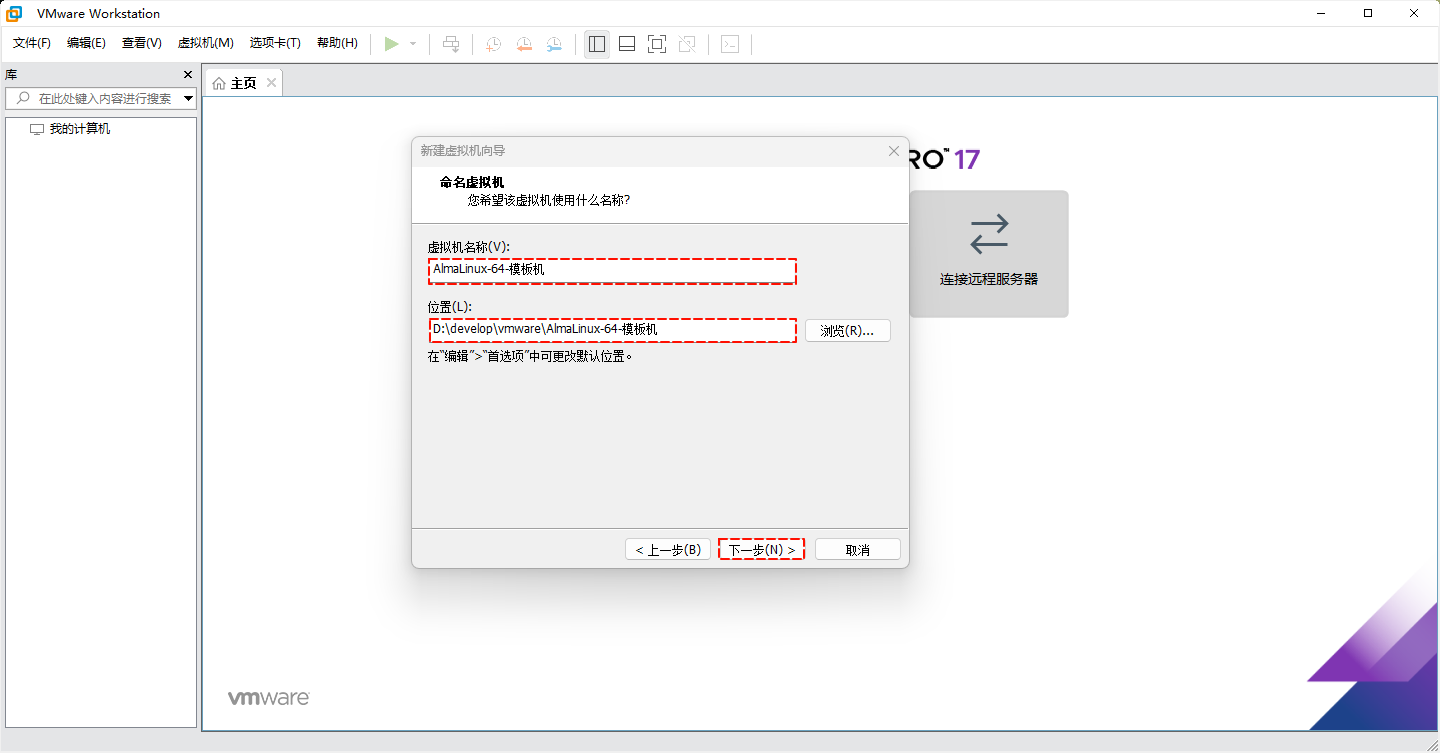Go back with the 上一步(B) button
Image resolution: width=1440 pixels, height=753 pixels.
click(x=667, y=548)
